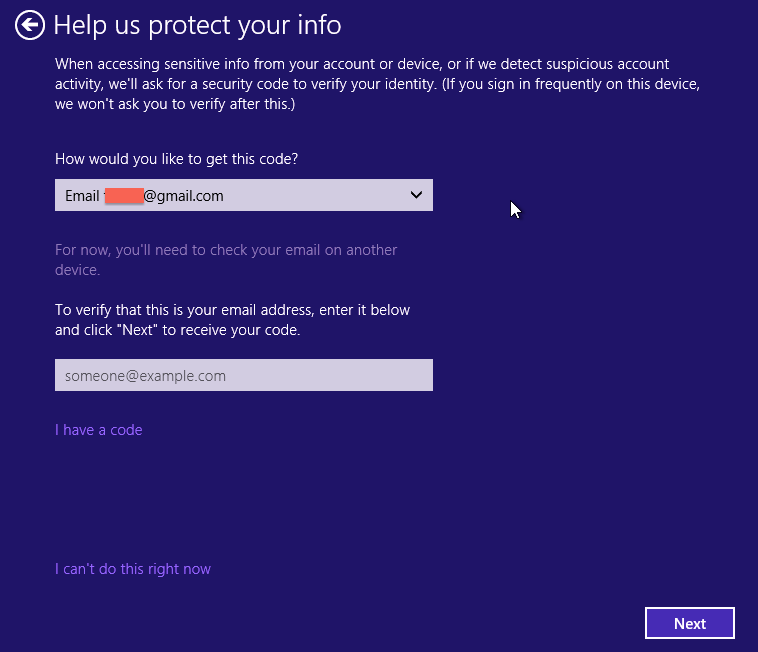Click the parenthetical "If you sign in frequently" sentence
Image resolution: width=758 pixels, height=652 pixels.
tap(570, 84)
